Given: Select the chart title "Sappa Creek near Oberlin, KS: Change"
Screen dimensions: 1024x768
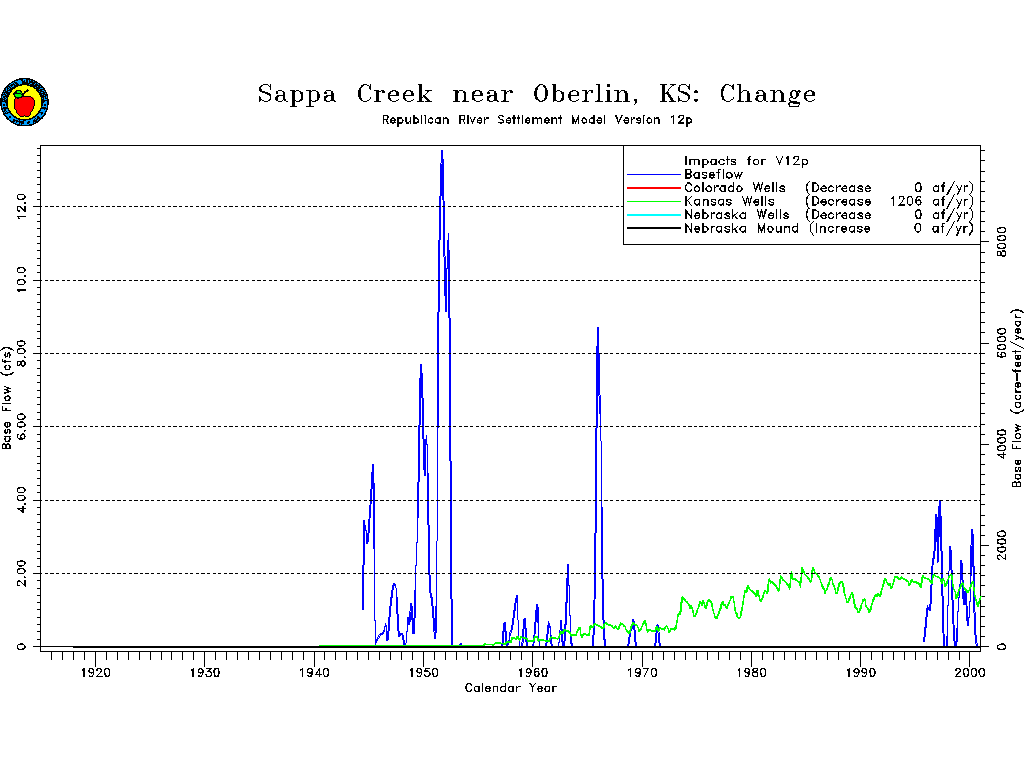Looking at the screenshot, I should 536,94.
